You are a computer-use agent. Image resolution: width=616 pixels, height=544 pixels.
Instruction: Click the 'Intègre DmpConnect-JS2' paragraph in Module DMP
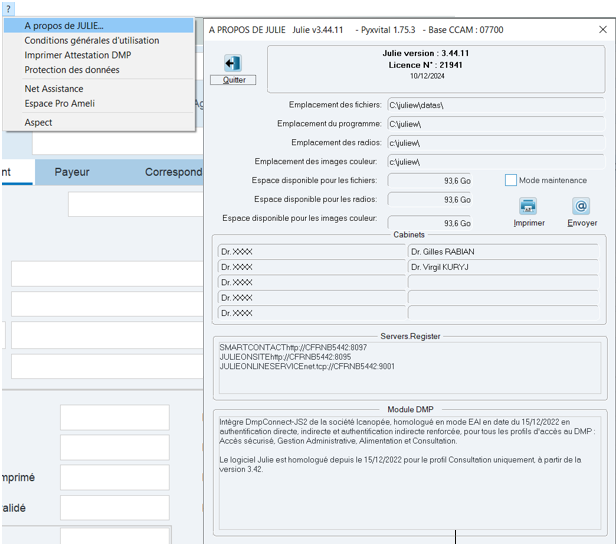(x=407, y=431)
